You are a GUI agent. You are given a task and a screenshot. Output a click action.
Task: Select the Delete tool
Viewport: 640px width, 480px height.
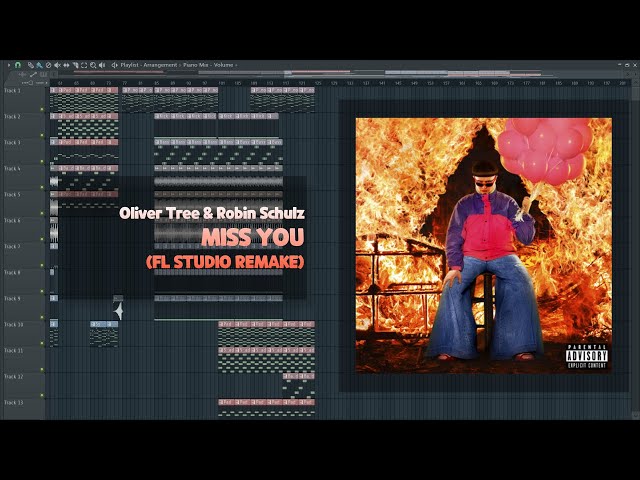pos(48,65)
